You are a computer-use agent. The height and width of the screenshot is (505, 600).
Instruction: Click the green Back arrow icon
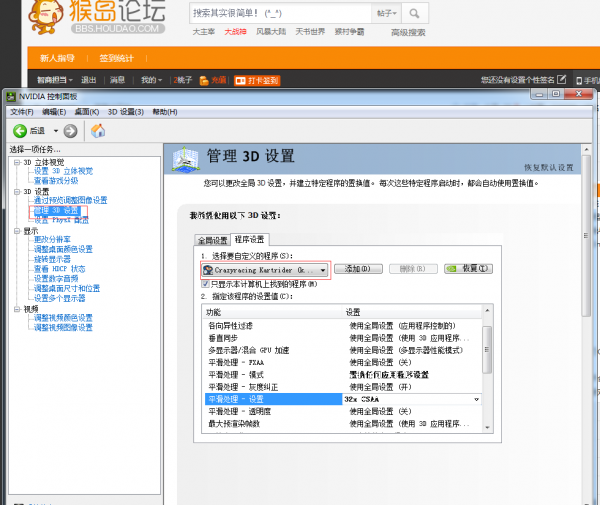click(x=20, y=131)
